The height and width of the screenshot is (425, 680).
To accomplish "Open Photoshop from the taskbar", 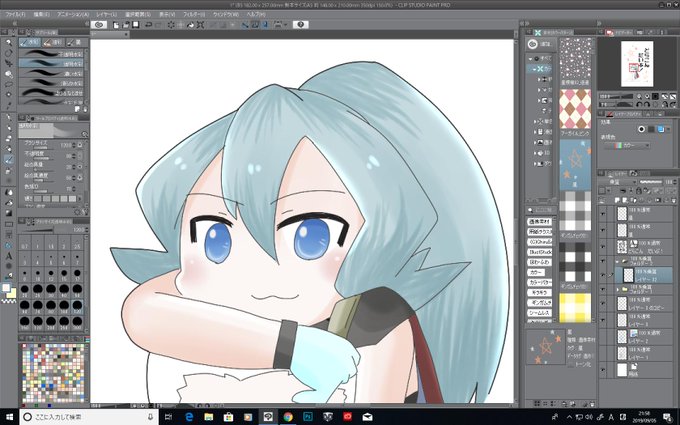I will (308, 417).
